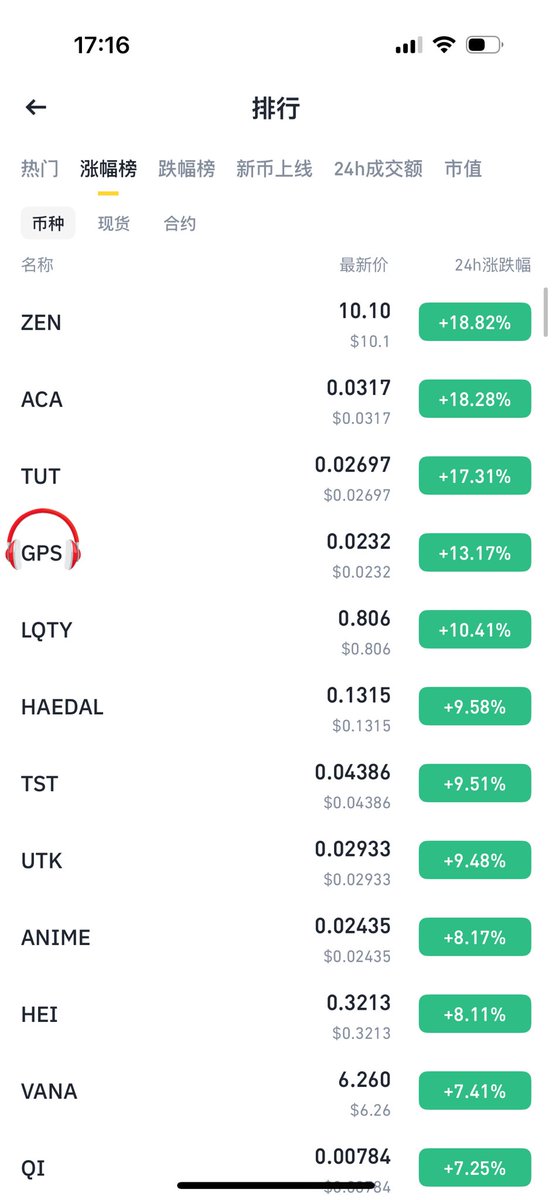Screen dimensions: 552x1200
Task: Sort by the 24h涨跌幅 column header
Action: click(x=492, y=265)
